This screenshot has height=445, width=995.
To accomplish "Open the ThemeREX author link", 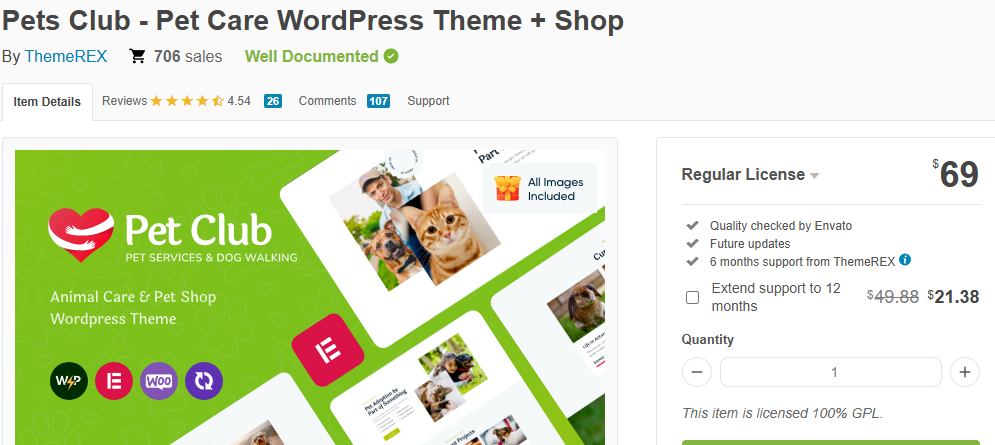I will (66, 56).
